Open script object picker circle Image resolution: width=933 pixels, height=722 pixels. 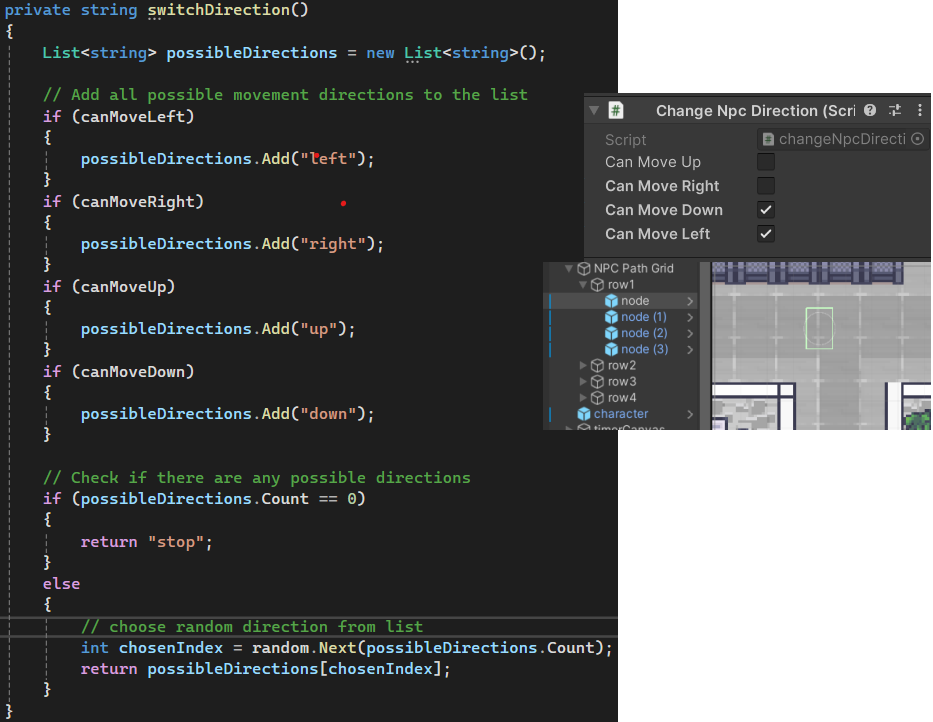918,139
